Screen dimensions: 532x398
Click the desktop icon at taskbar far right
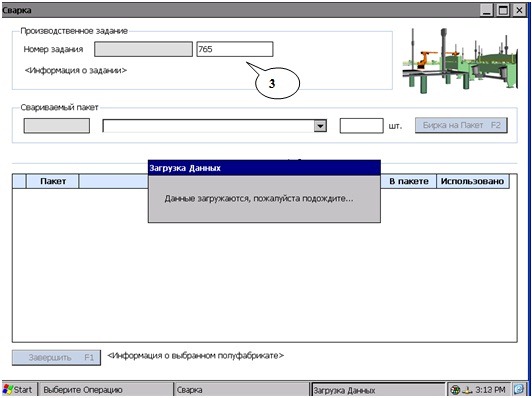519,390
